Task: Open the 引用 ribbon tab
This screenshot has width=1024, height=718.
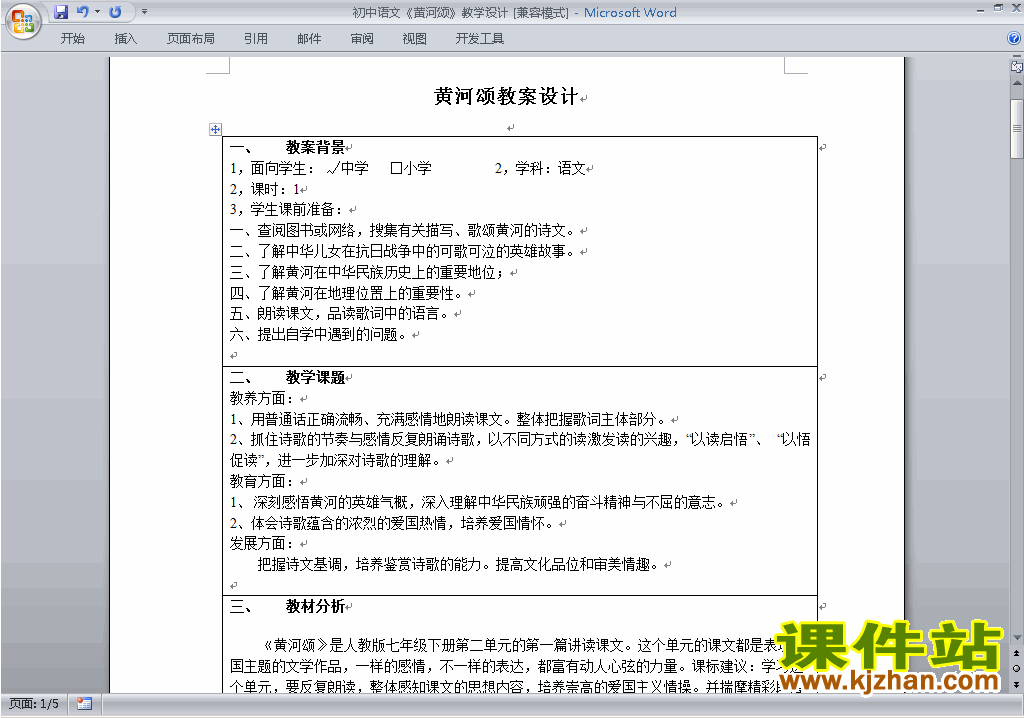Action: [255, 39]
